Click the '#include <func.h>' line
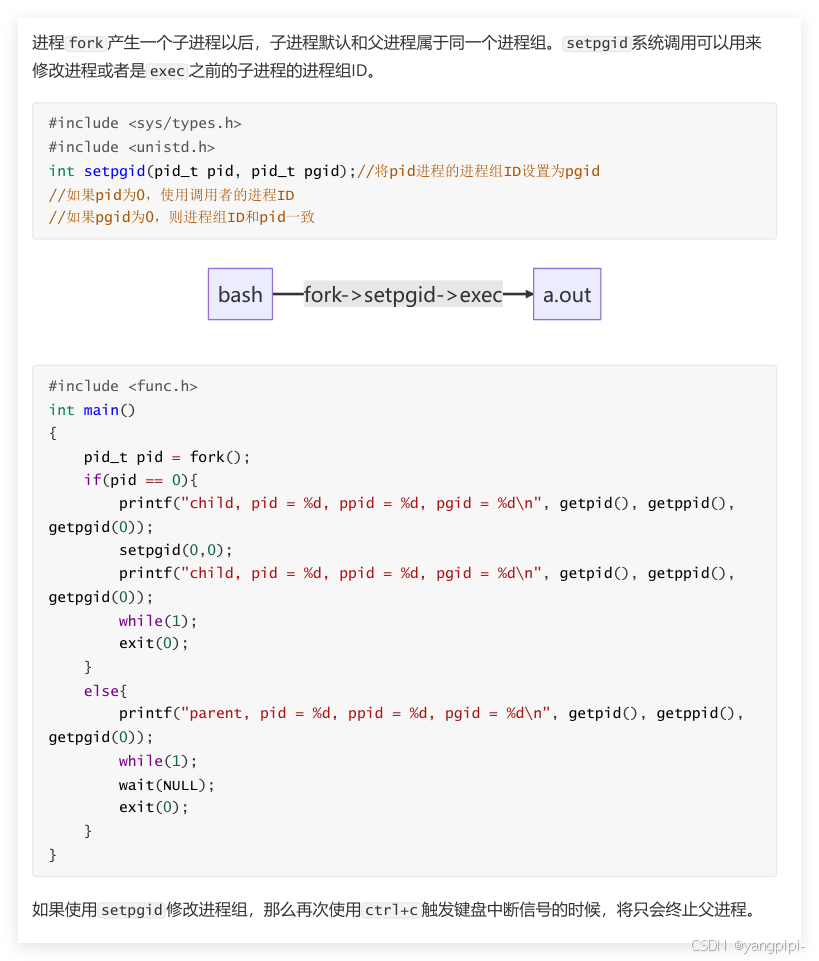This screenshot has height=961, width=819. coord(123,386)
